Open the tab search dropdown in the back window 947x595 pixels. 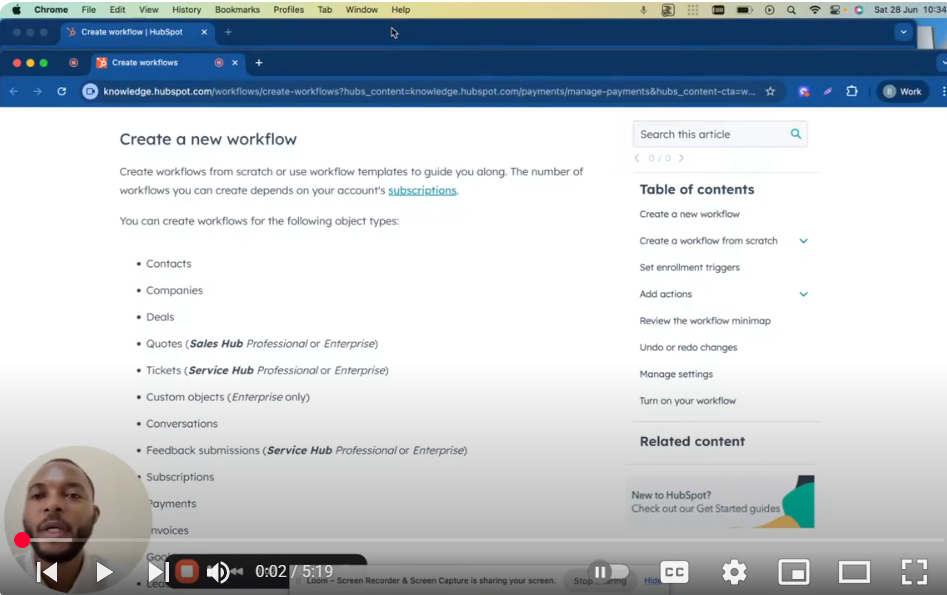tap(903, 32)
